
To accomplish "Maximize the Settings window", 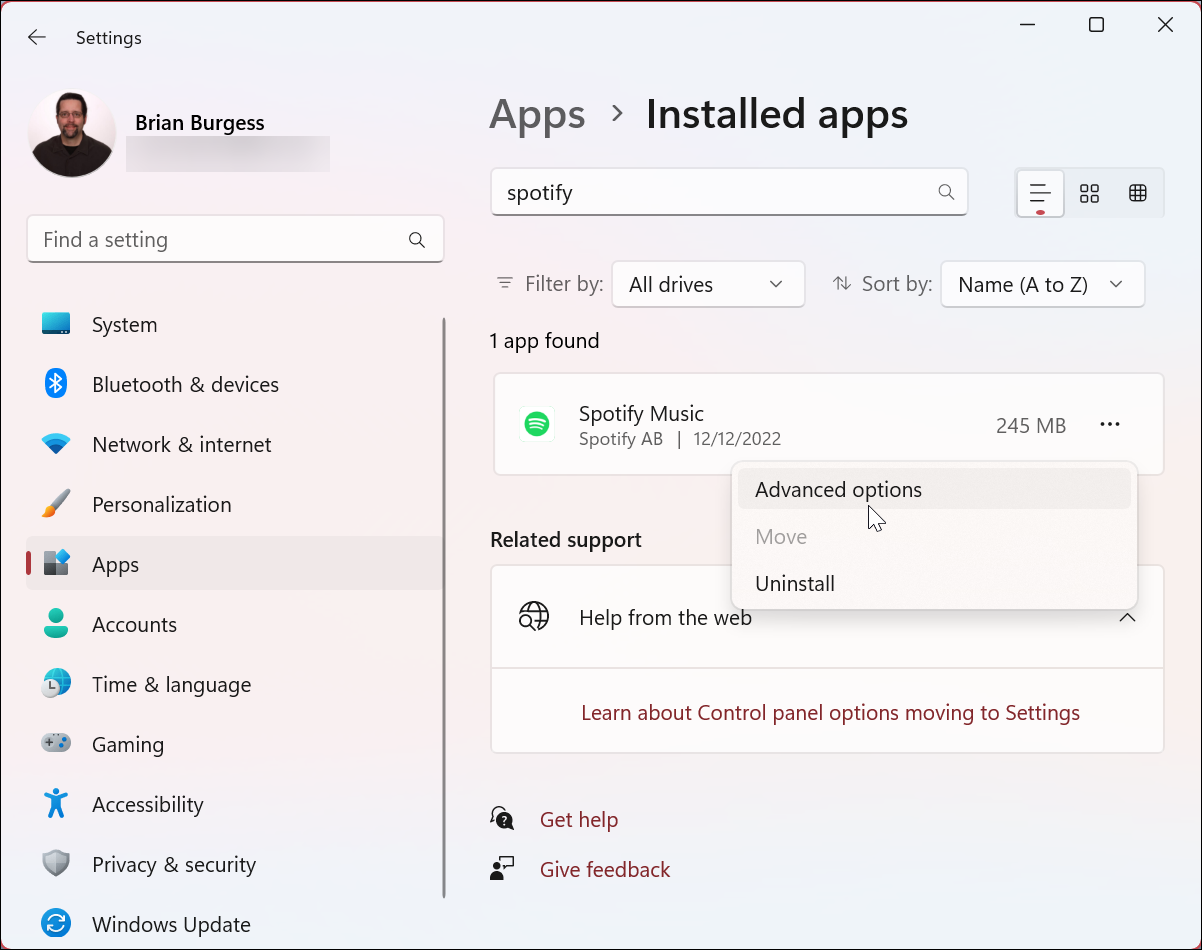I will pyautogui.click(x=1096, y=25).
